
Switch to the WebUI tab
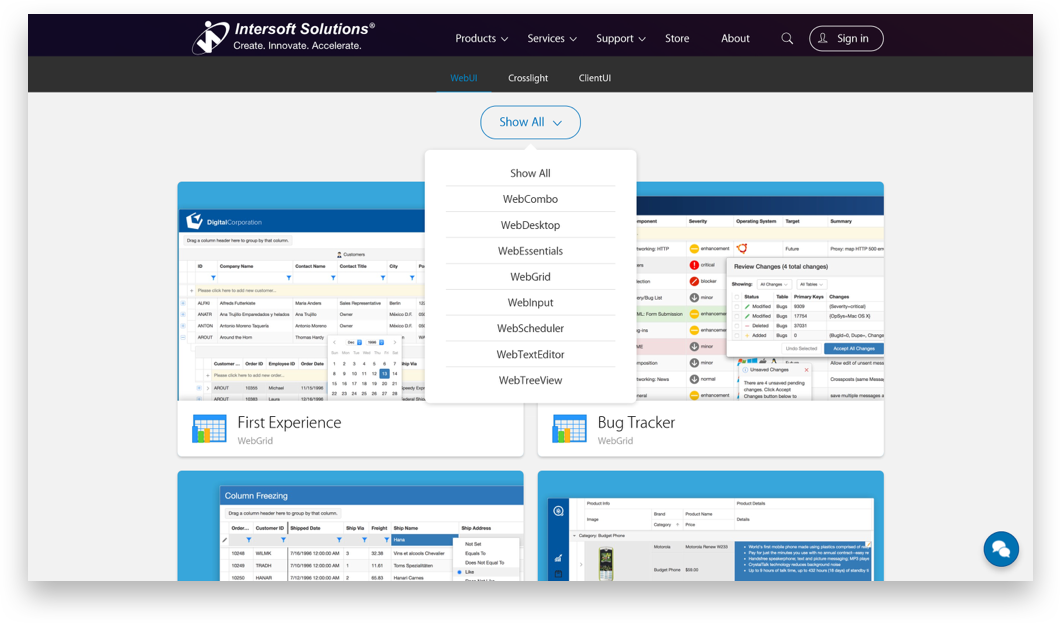pyautogui.click(x=464, y=78)
